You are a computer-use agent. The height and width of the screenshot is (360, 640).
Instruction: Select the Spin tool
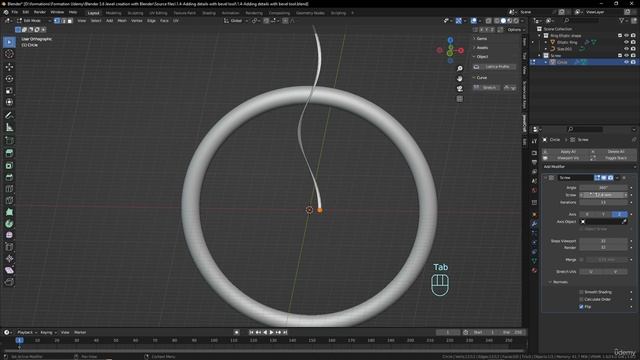point(9,224)
